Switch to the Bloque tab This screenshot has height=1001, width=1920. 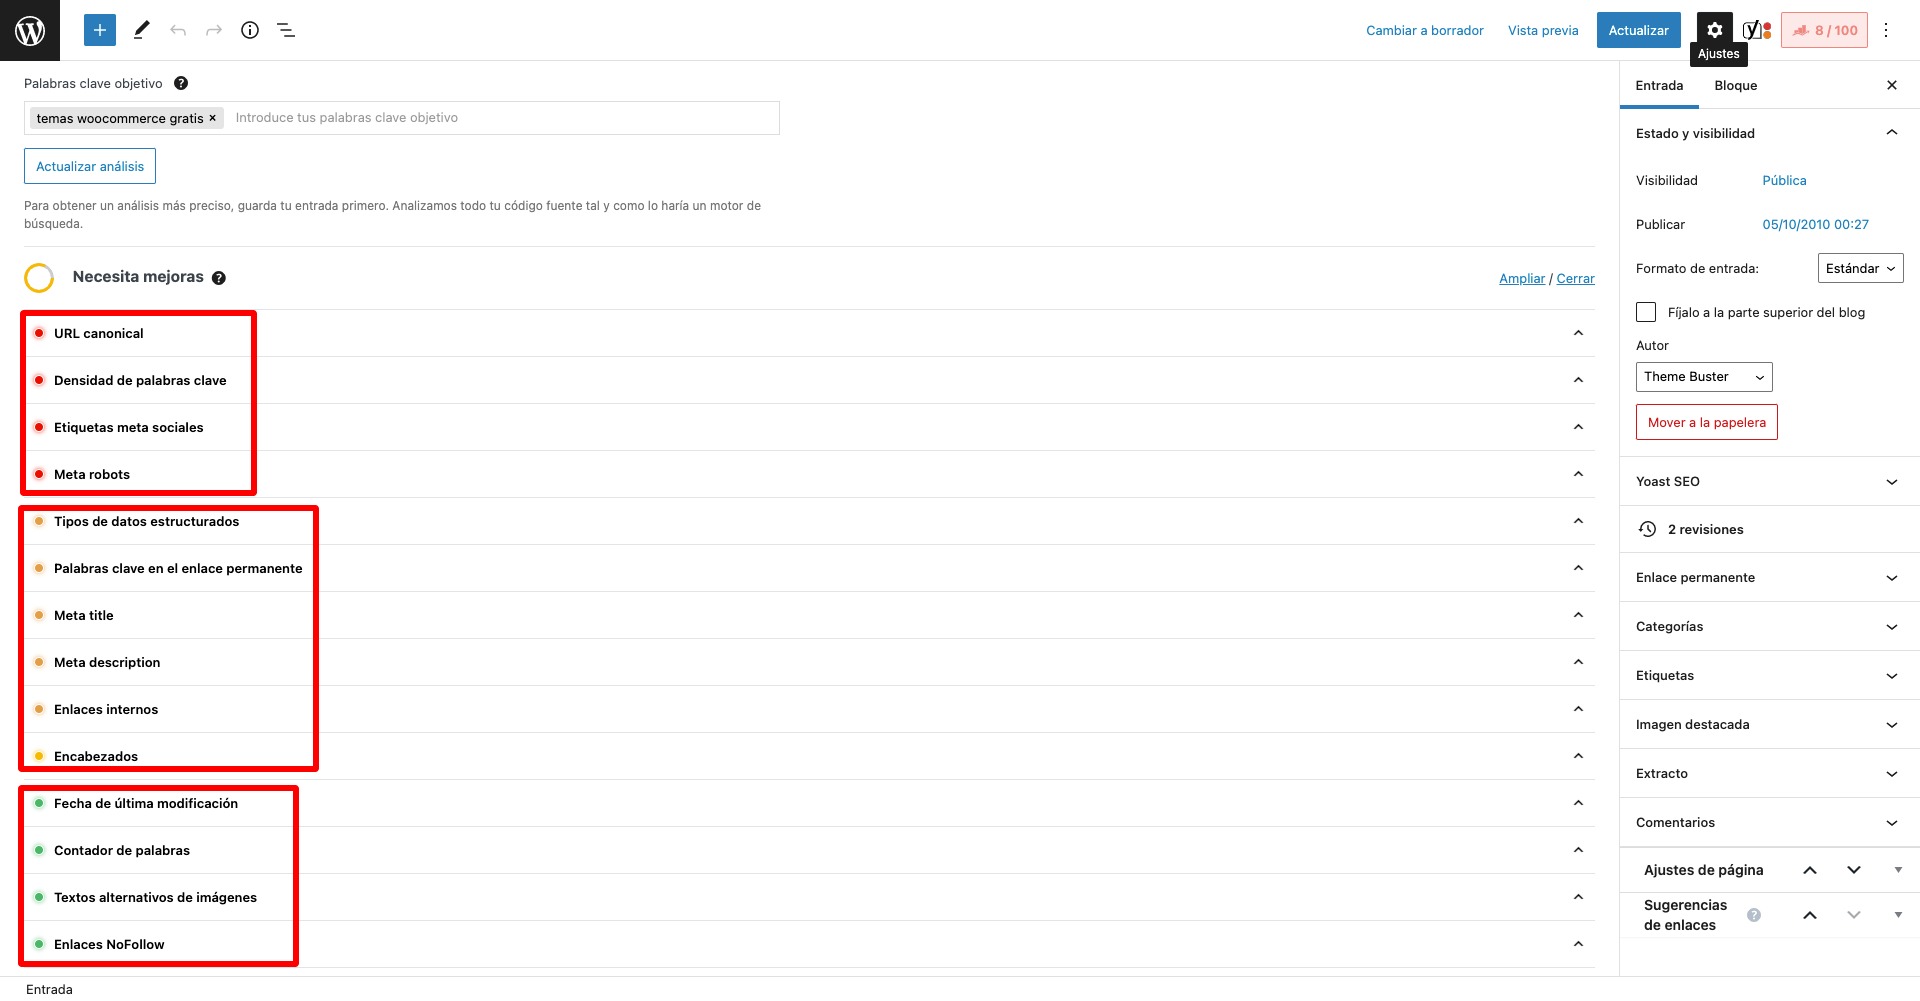point(1735,86)
